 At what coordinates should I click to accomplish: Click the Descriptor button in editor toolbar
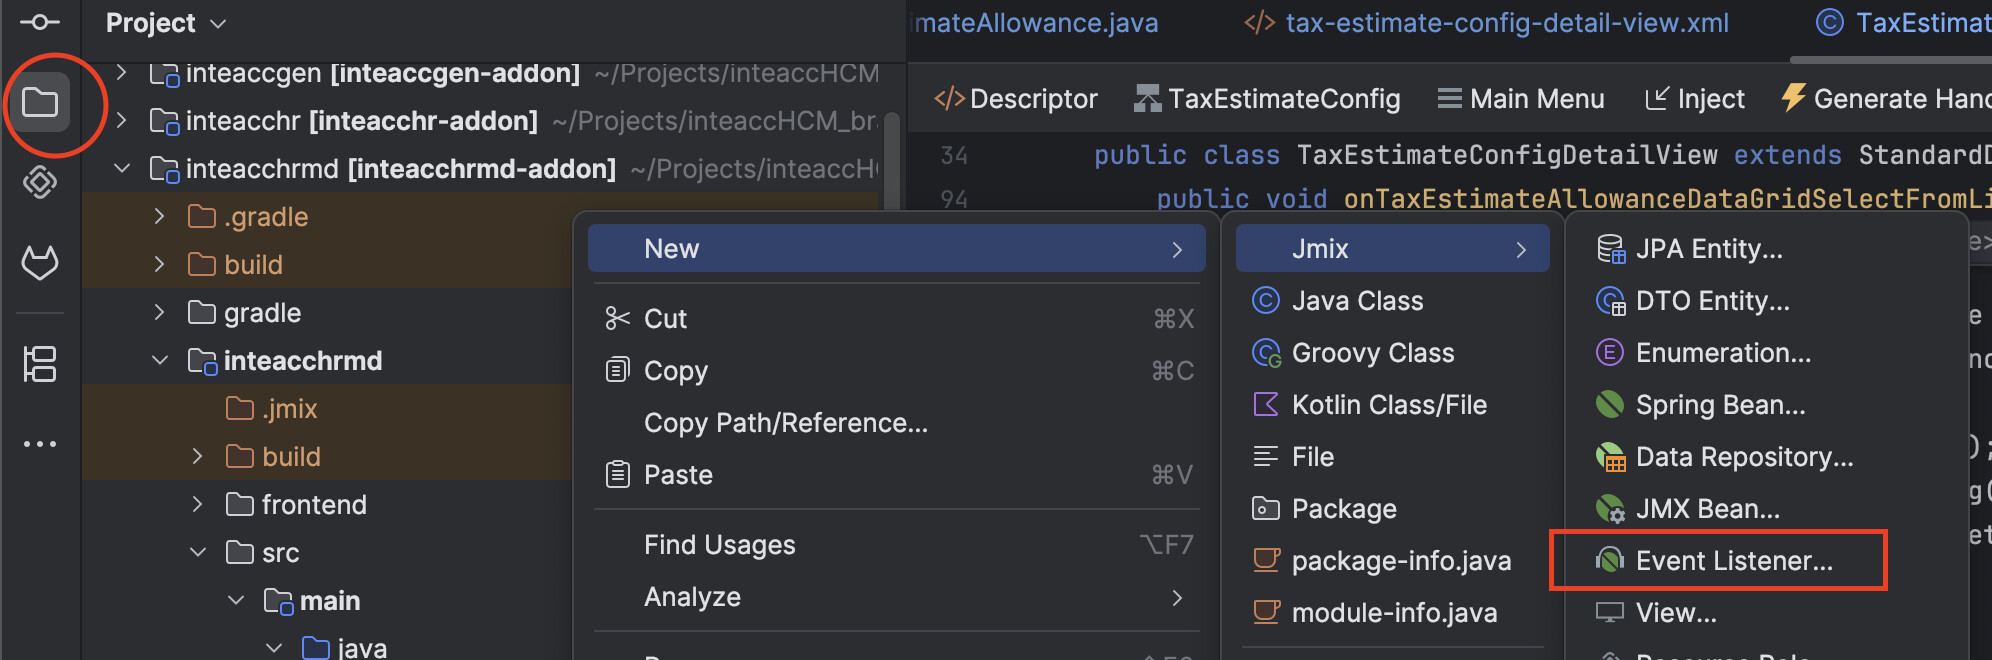coord(1015,98)
